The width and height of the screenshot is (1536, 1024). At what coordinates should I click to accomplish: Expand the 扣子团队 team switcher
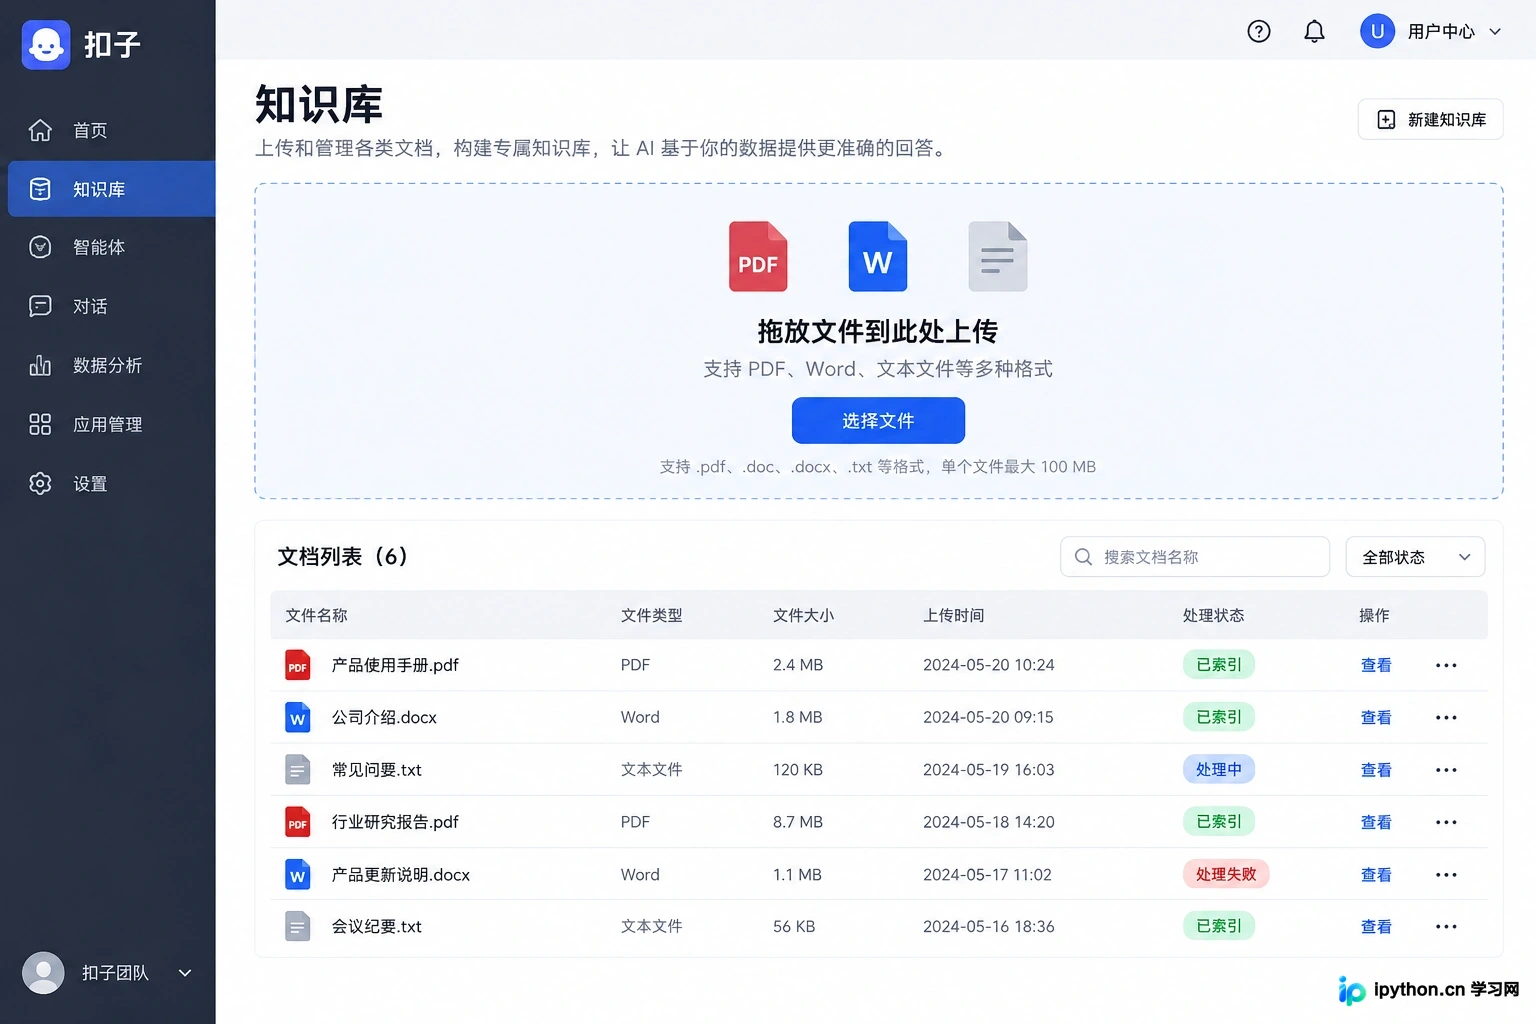click(185, 973)
